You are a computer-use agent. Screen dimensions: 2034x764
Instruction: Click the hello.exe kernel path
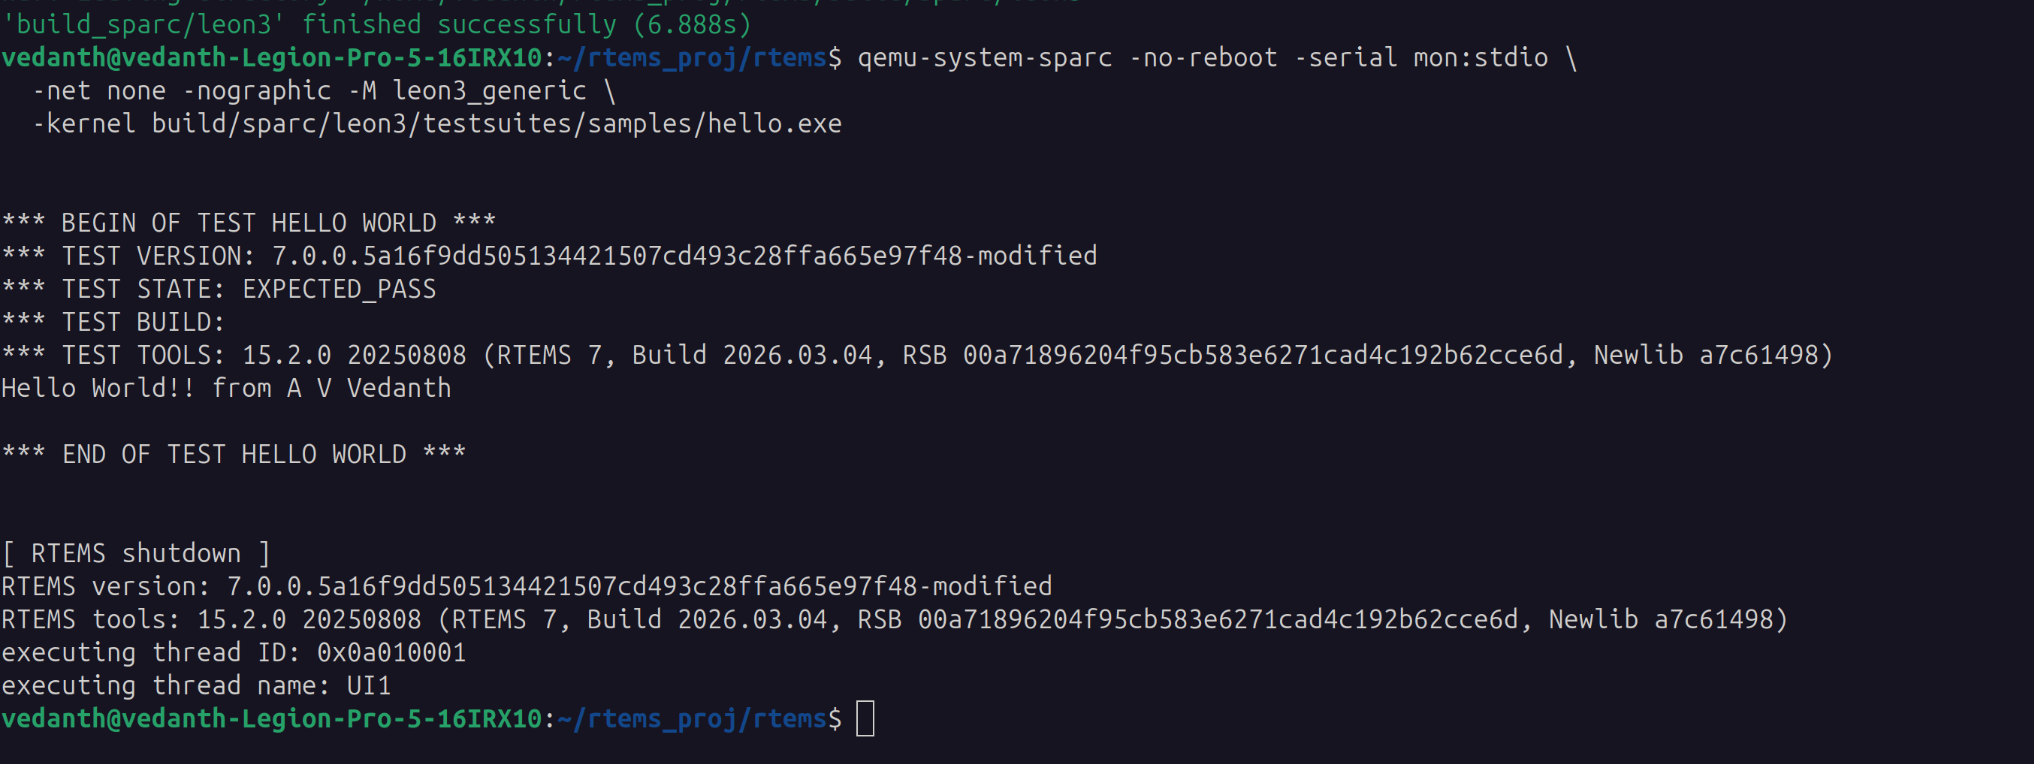(x=496, y=124)
